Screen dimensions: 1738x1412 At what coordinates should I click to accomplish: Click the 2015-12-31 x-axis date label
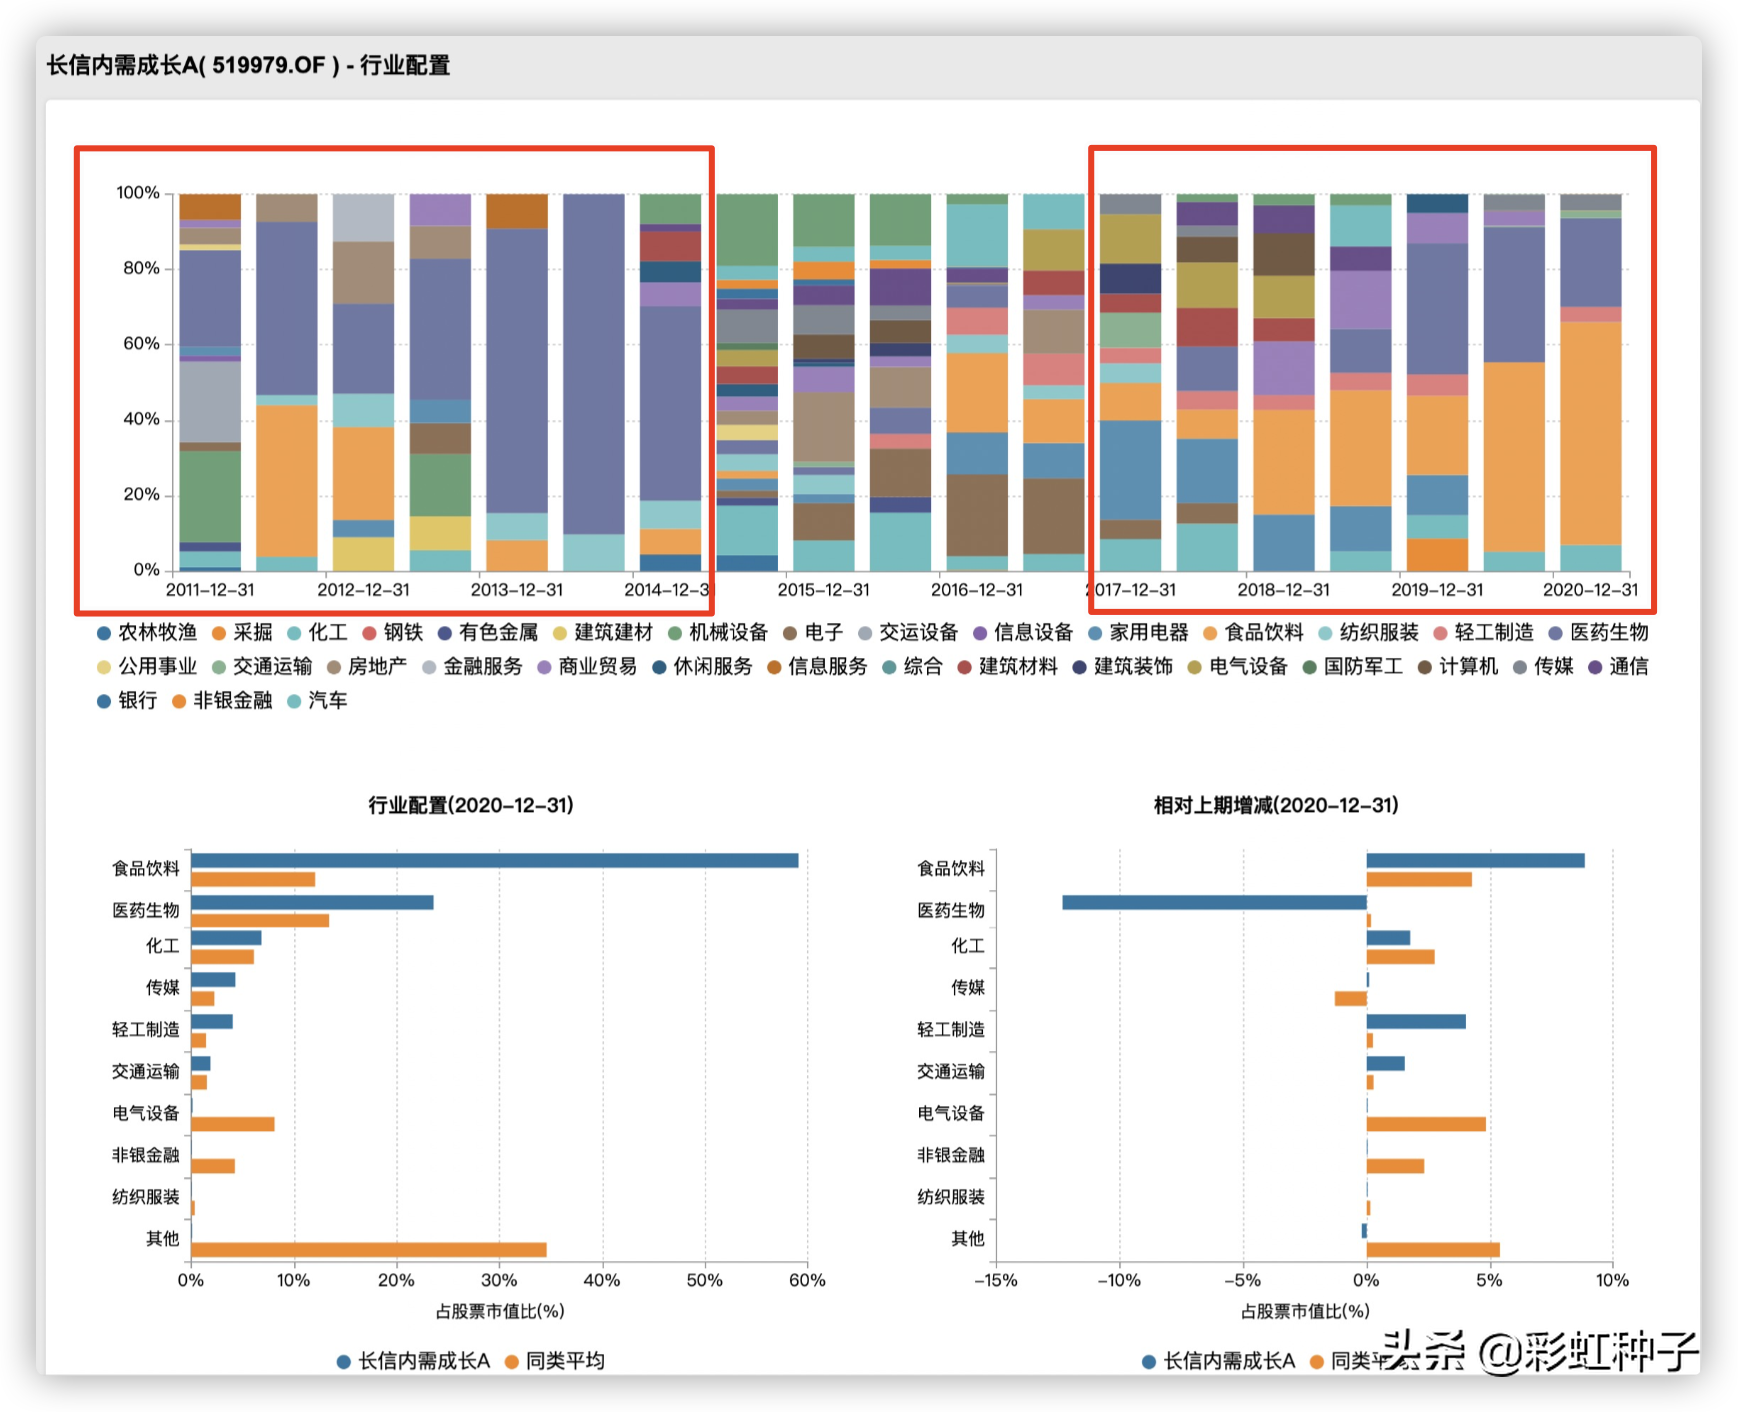tap(824, 590)
